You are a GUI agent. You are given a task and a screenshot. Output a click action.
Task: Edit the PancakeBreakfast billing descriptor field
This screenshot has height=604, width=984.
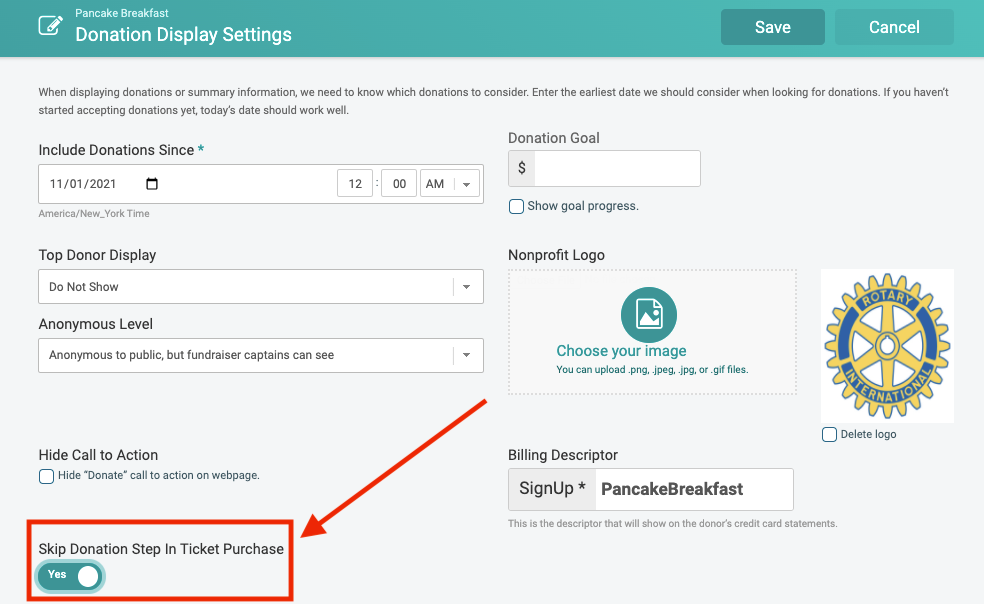click(694, 489)
